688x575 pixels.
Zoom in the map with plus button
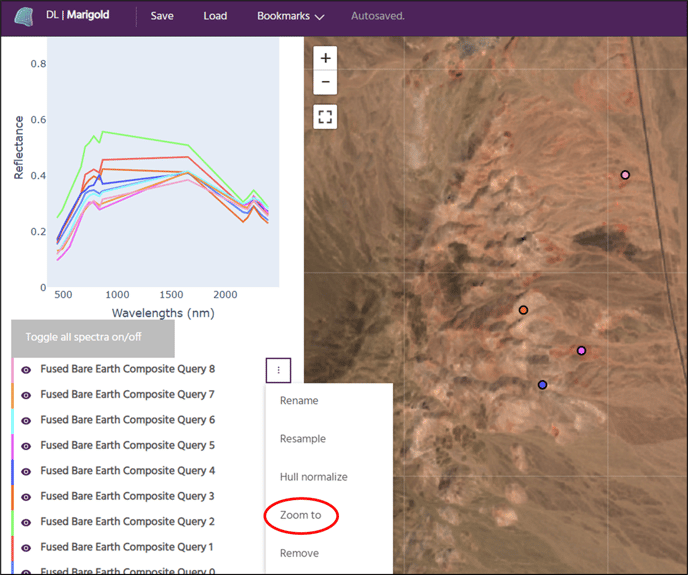[x=325, y=58]
